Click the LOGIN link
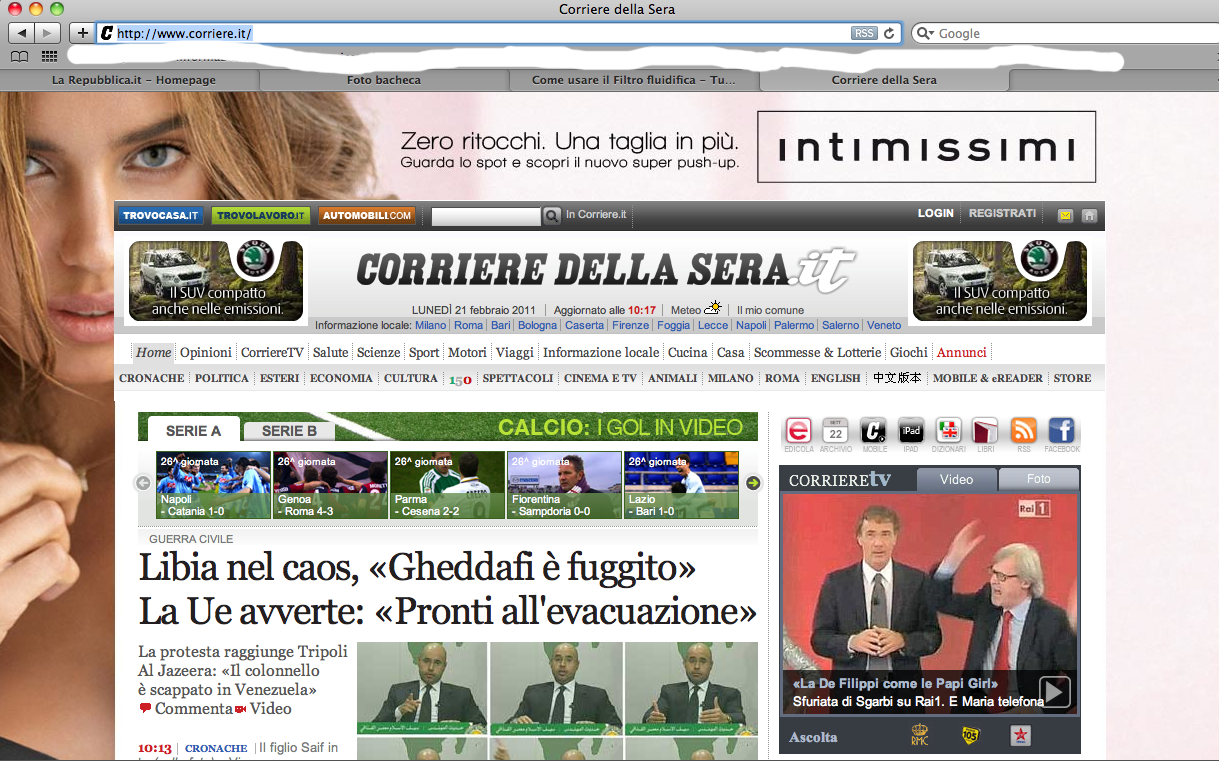 click(936, 213)
